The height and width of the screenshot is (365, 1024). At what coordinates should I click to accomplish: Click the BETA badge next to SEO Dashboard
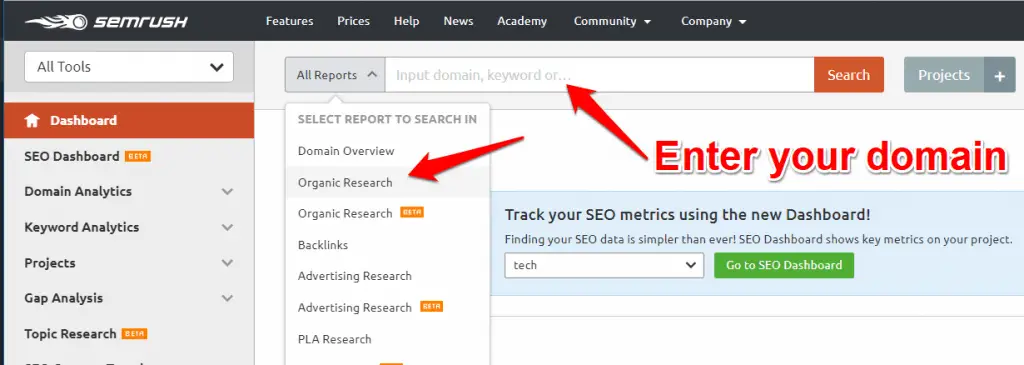coord(138,157)
